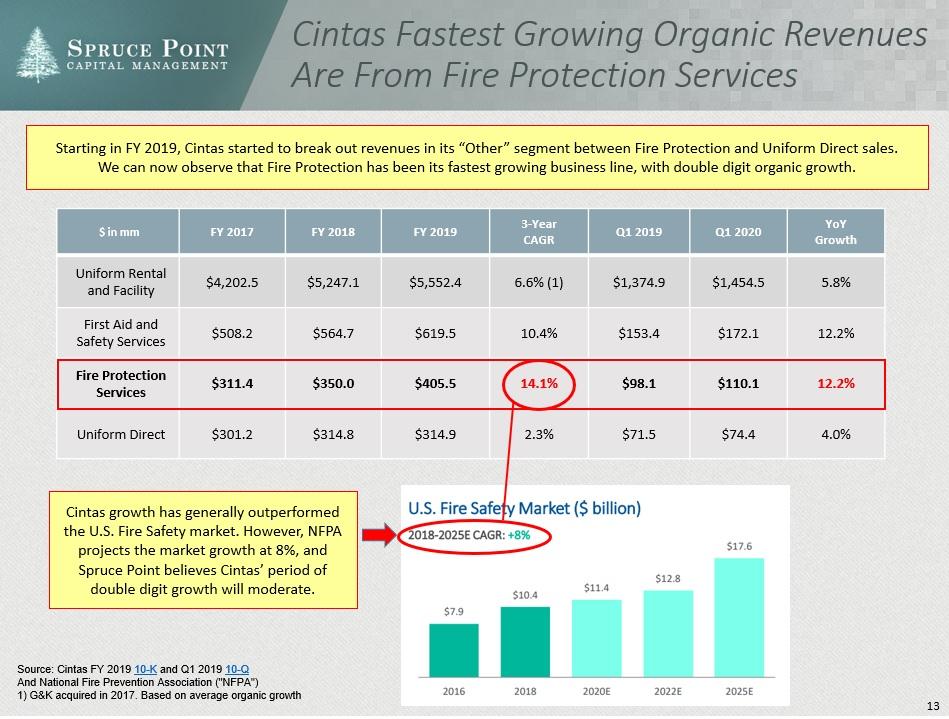Click the $564.7 cell
949x719 pixels.
[x=333, y=333]
